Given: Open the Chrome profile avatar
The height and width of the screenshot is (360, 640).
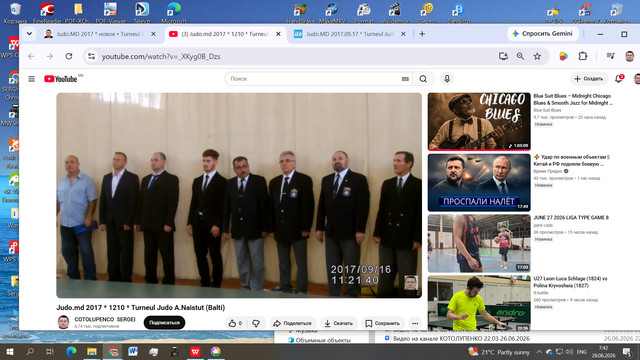Looking at the screenshot, I should tap(629, 56).
